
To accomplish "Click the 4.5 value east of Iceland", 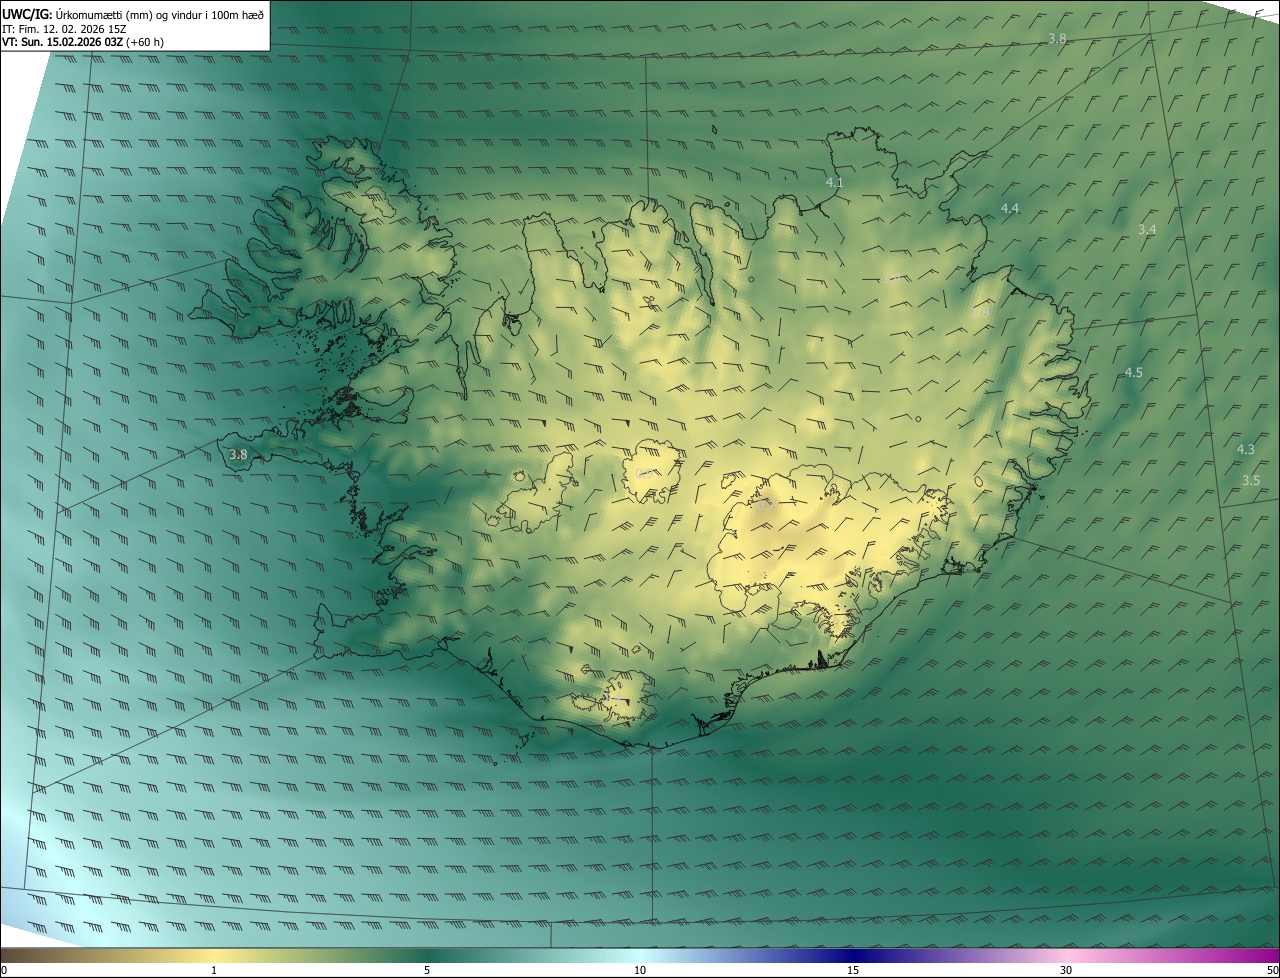I will pos(1133,372).
